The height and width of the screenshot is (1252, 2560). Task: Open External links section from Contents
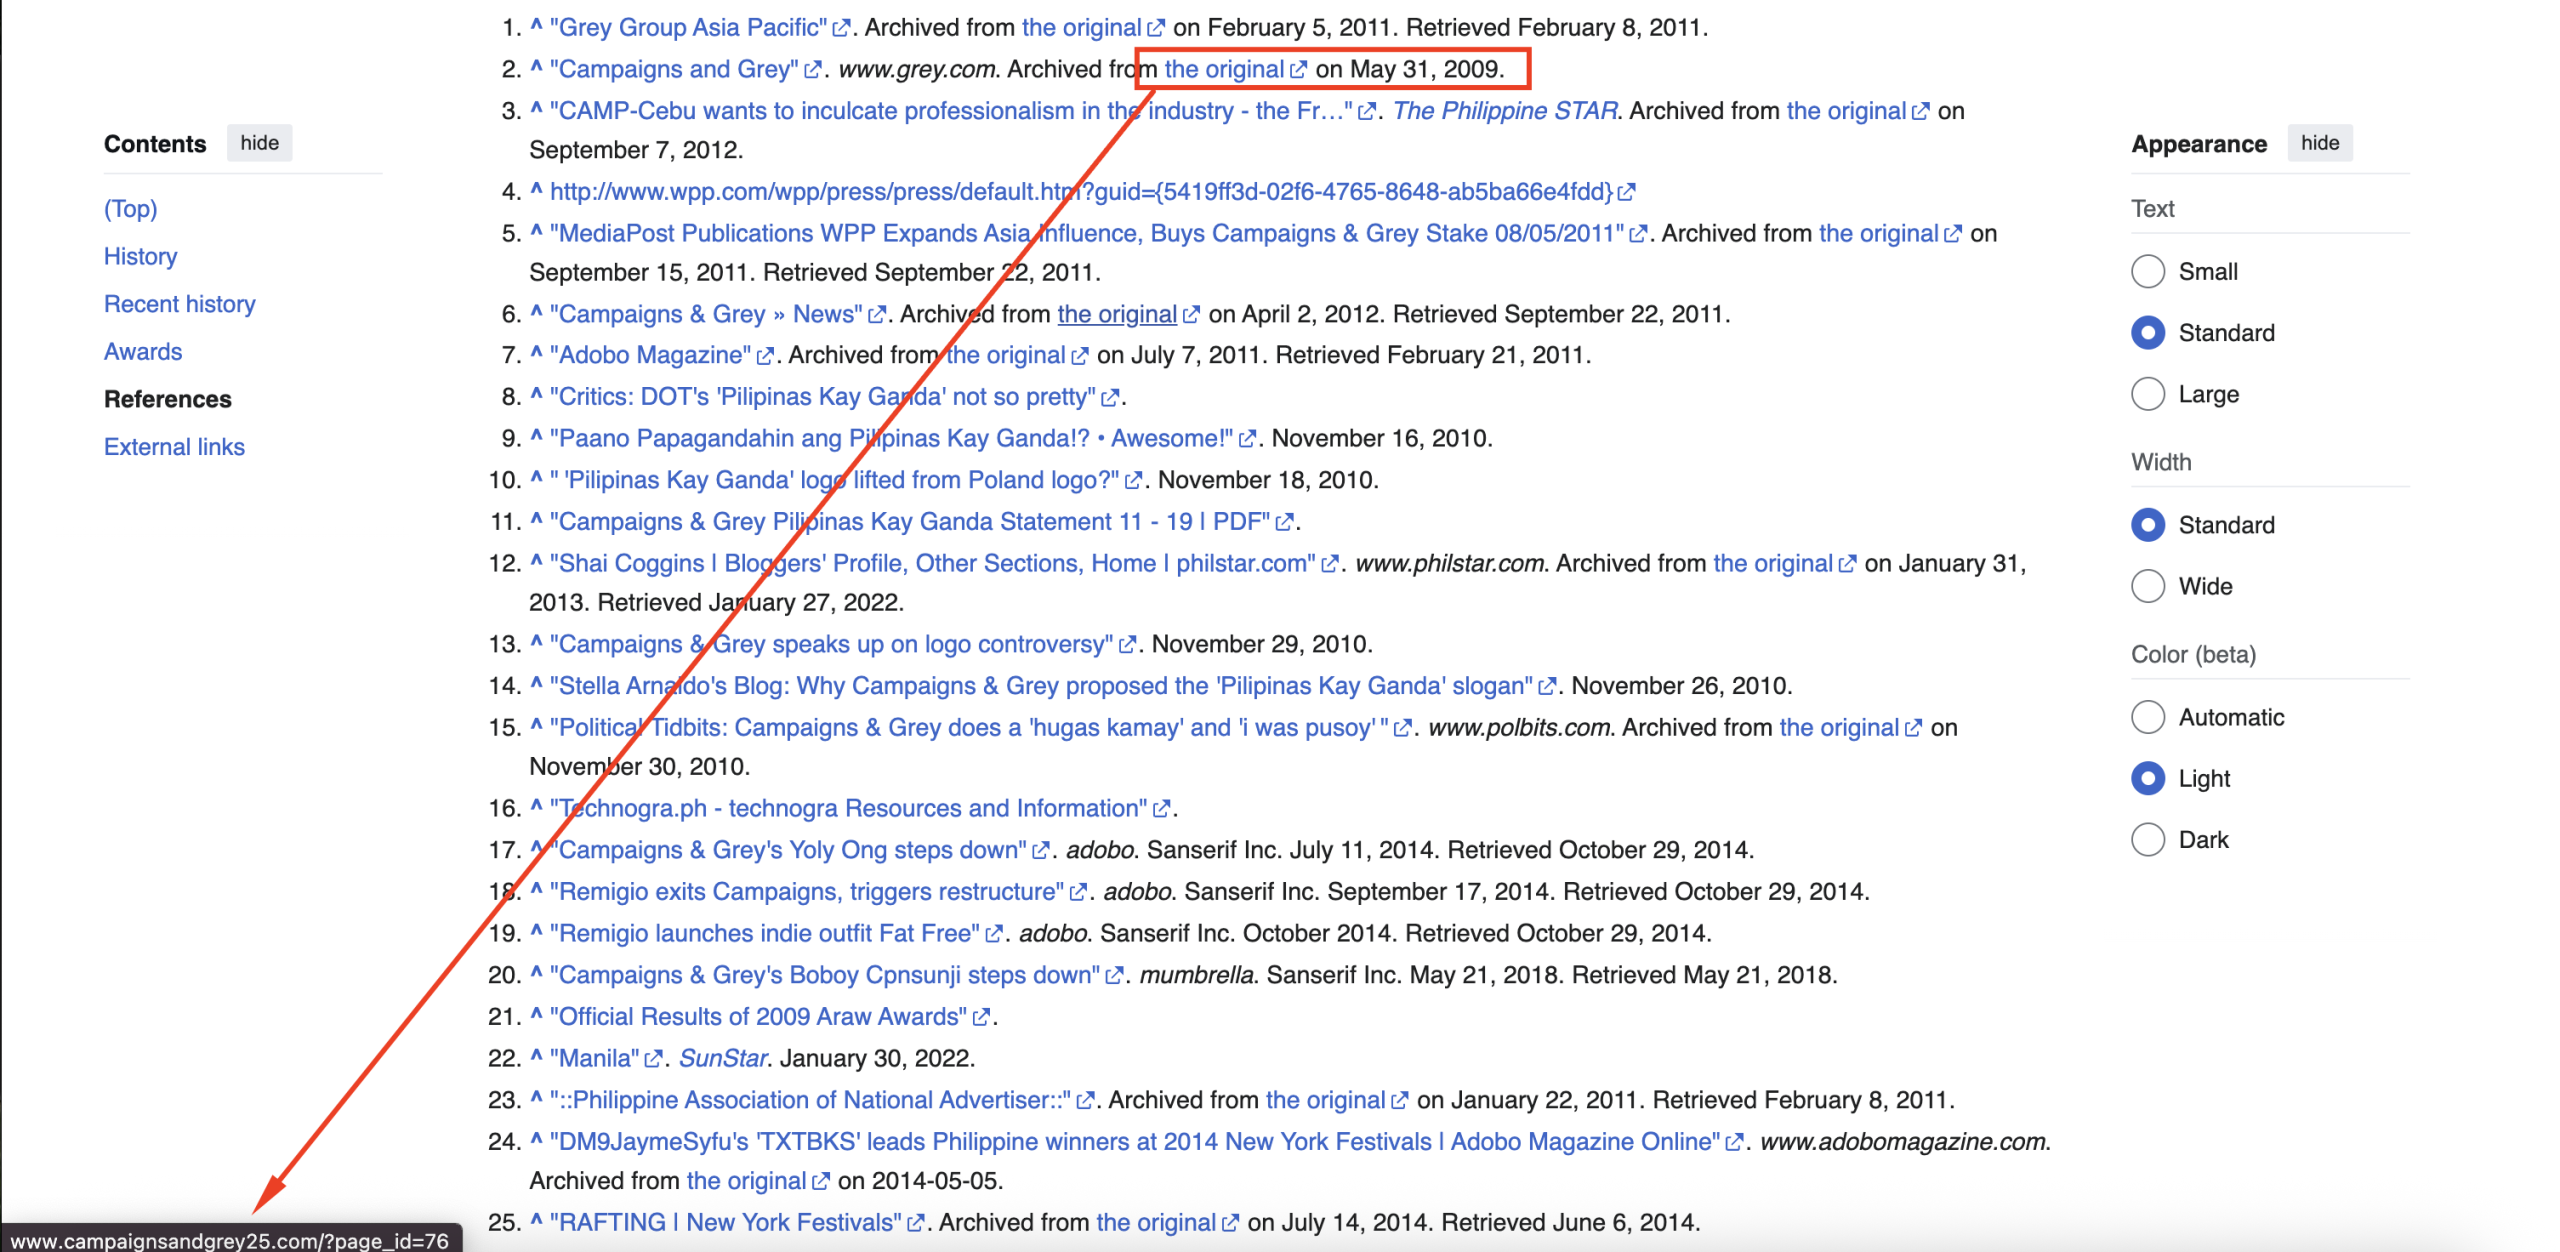pos(174,447)
